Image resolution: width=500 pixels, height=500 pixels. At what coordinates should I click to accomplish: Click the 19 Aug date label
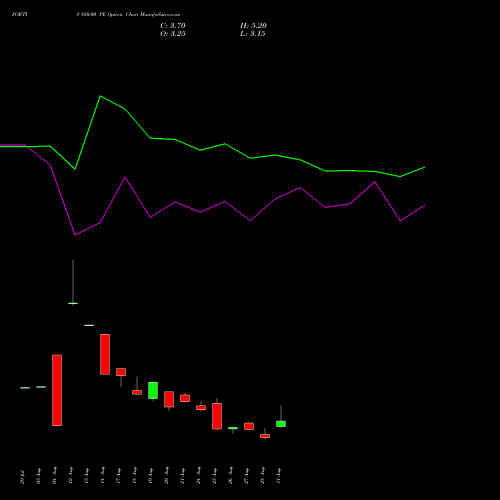[150, 476]
